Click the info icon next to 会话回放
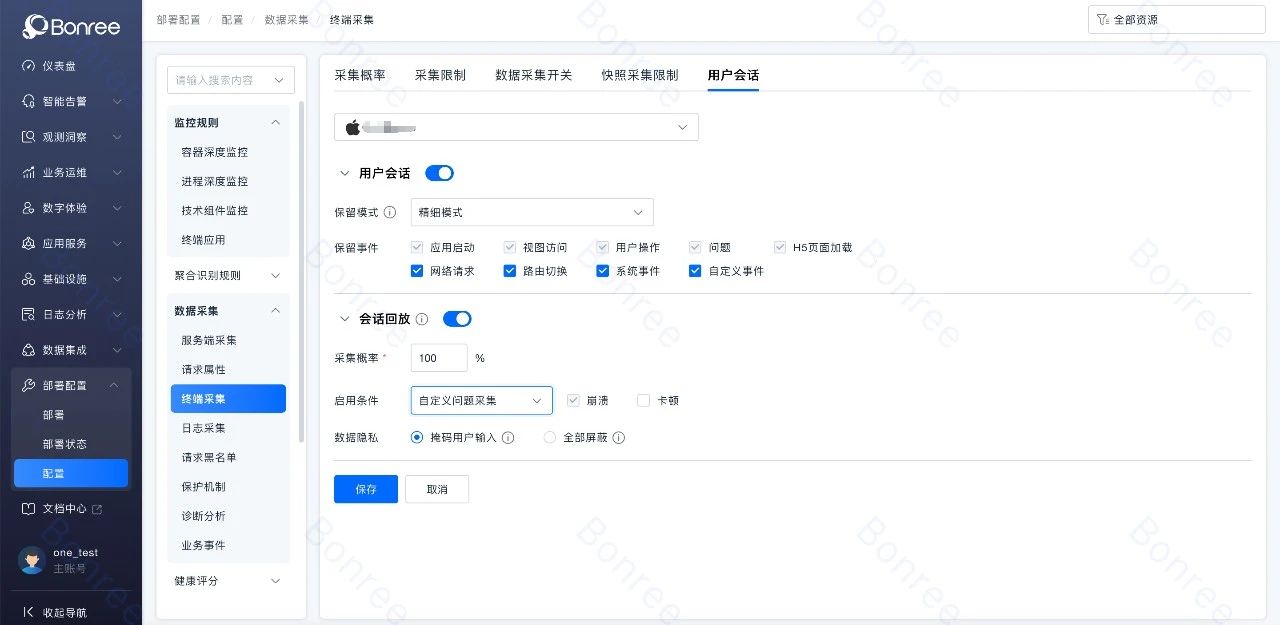 (x=422, y=319)
